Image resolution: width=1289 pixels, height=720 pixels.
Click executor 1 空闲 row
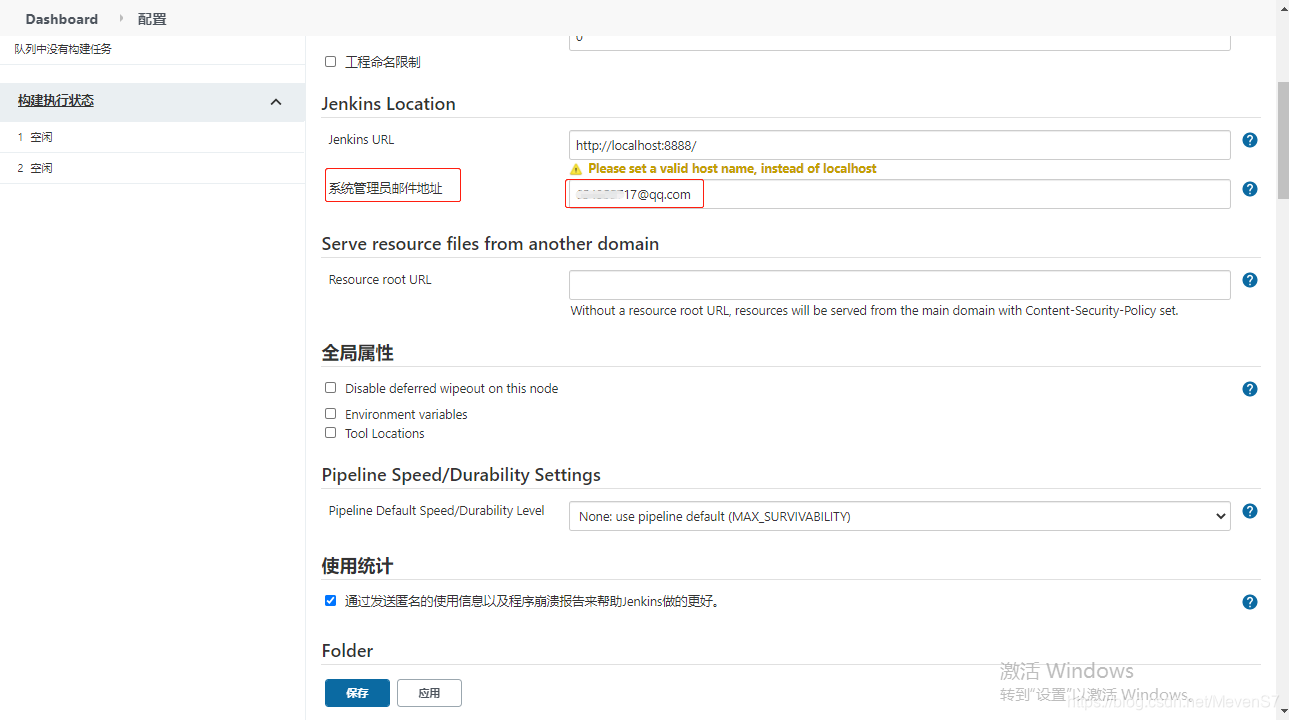(x=152, y=137)
